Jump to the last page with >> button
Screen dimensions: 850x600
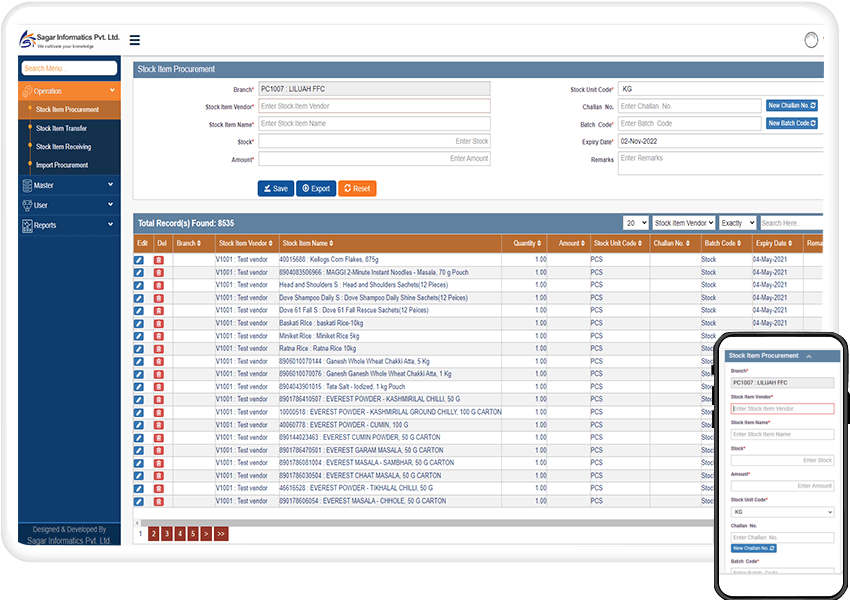[x=221, y=534]
